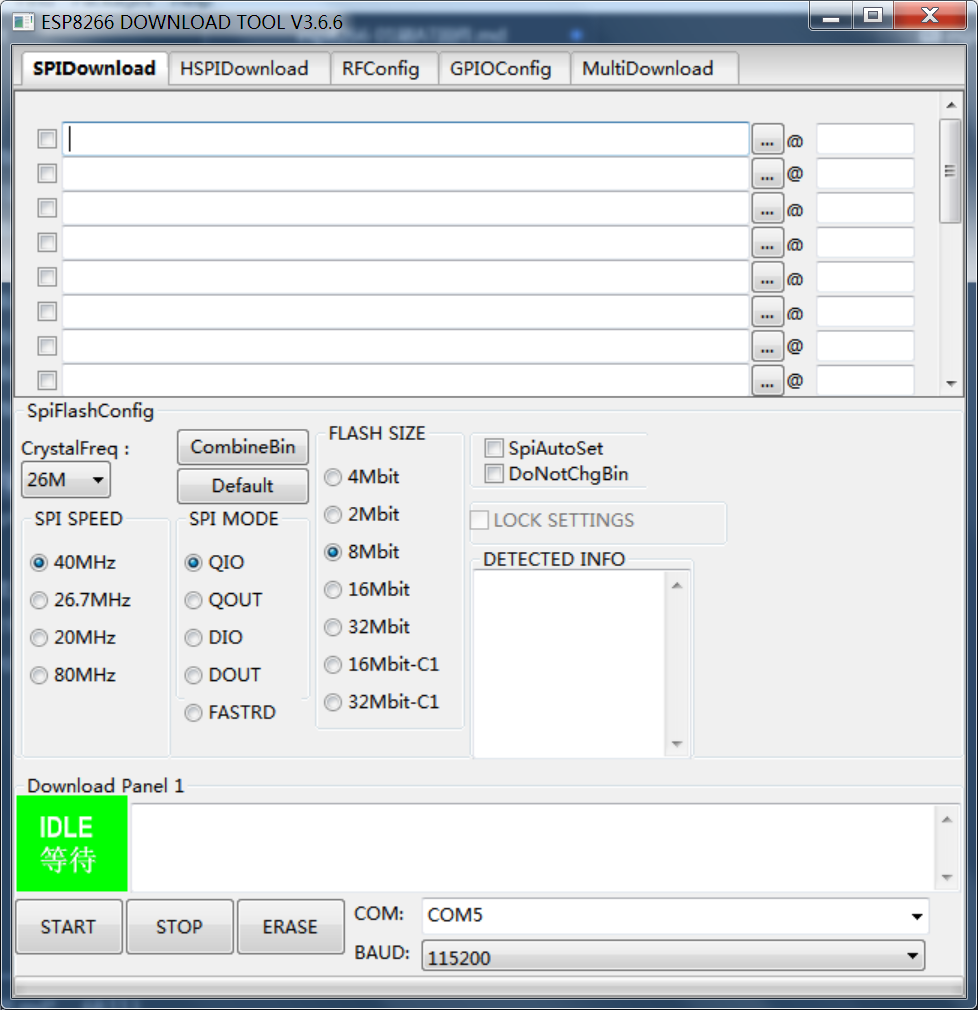Browse file with eighth row's ... button
The width and height of the screenshot is (978, 1010).
point(767,381)
